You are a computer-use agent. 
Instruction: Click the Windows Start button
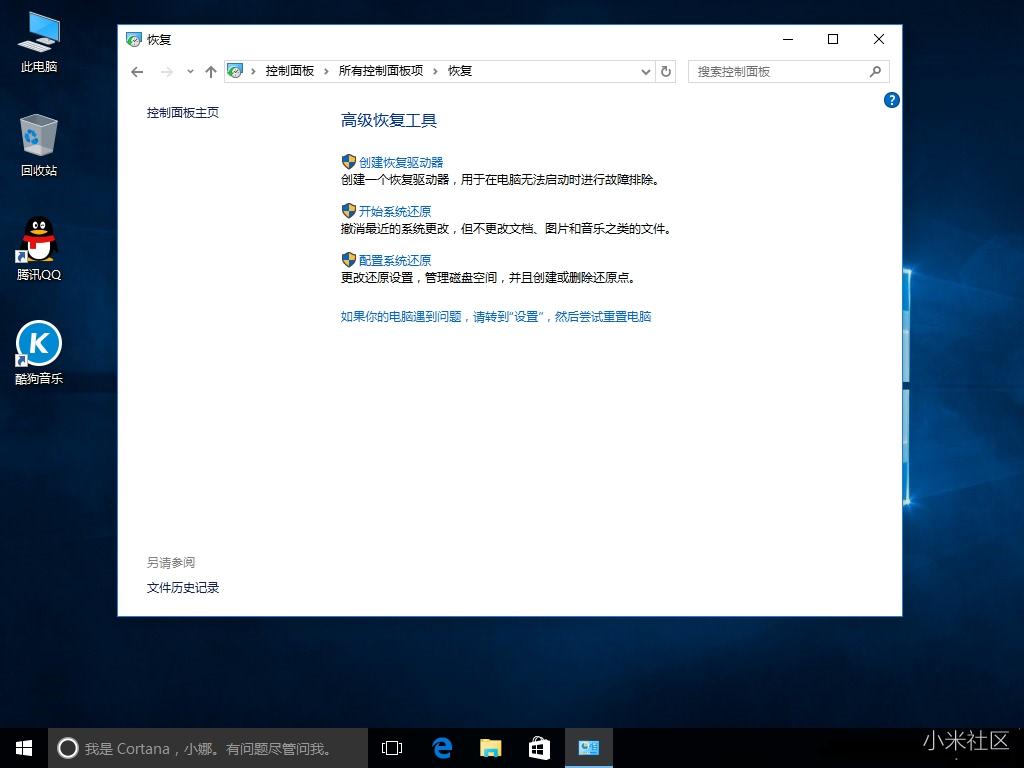point(23,747)
